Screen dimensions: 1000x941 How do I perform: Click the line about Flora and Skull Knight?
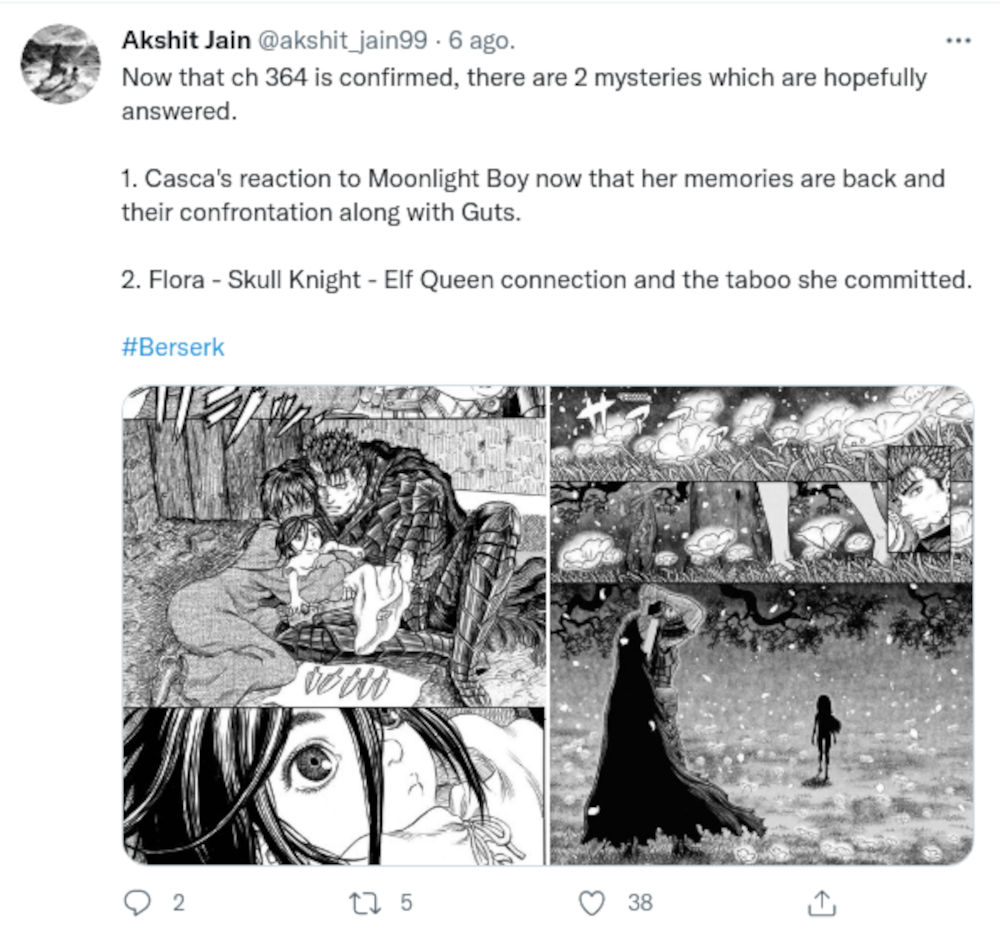546,279
